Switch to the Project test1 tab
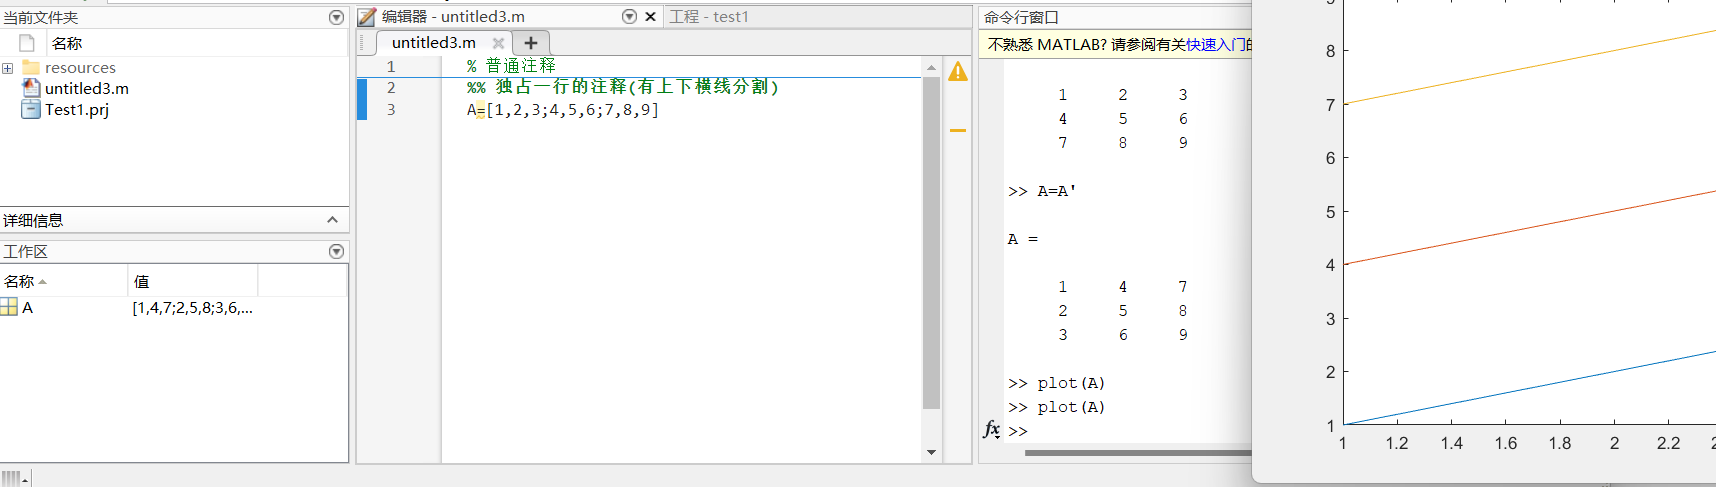This screenshot has width=1716, height=487. pos(709,17)
